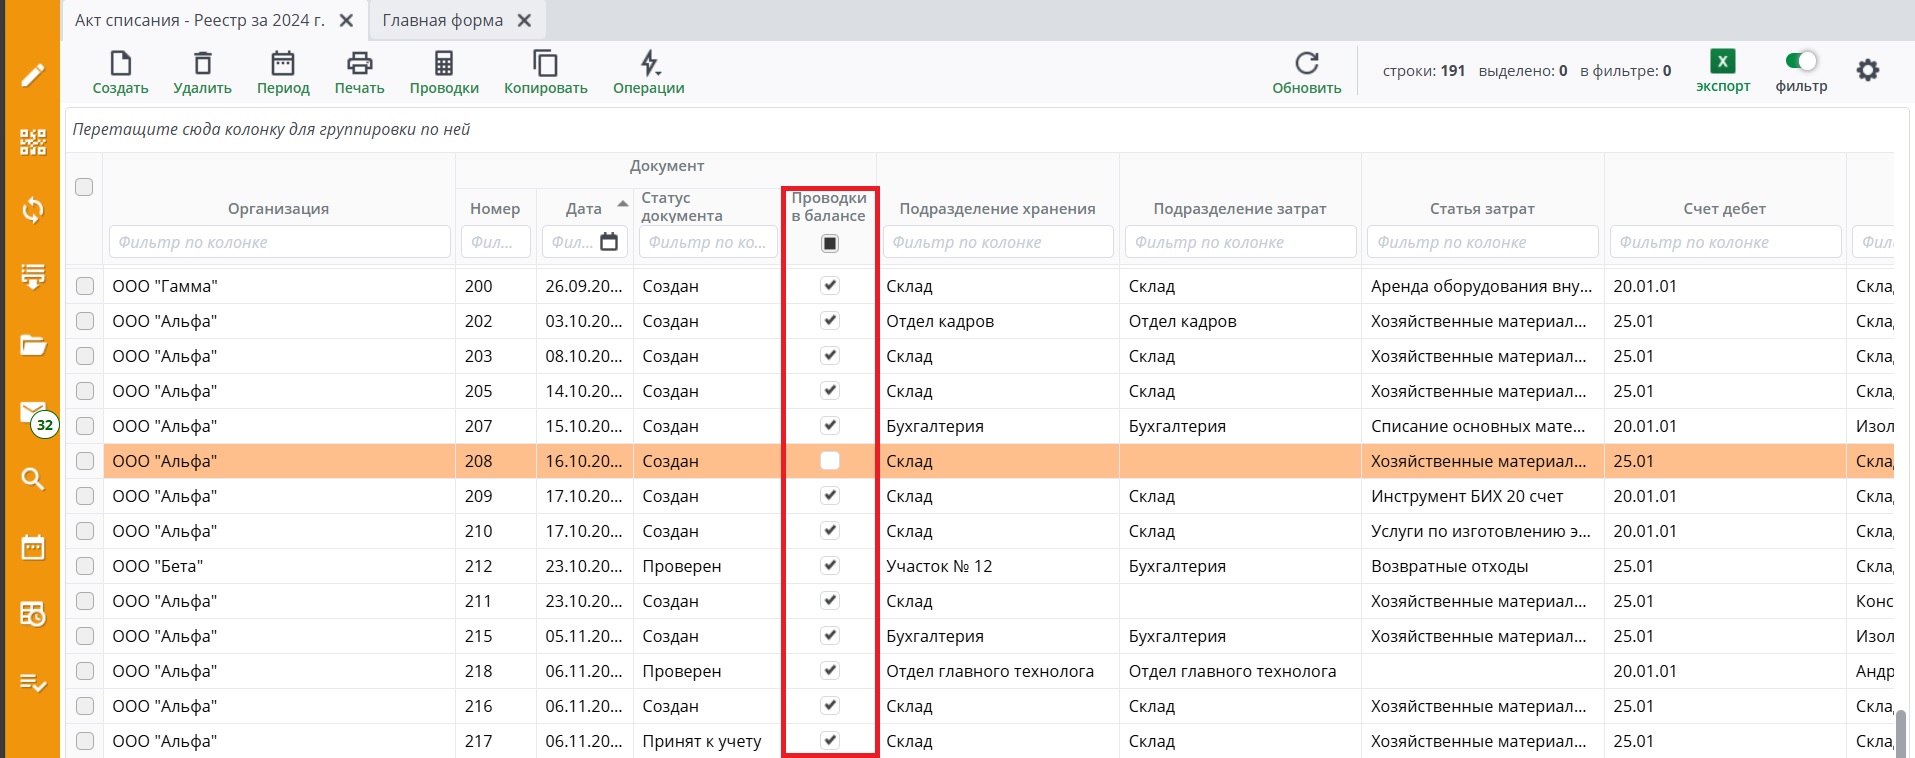Check the select-all rows checkbox in header
This screenshot has height=758, width=1915.
(84, 187)
